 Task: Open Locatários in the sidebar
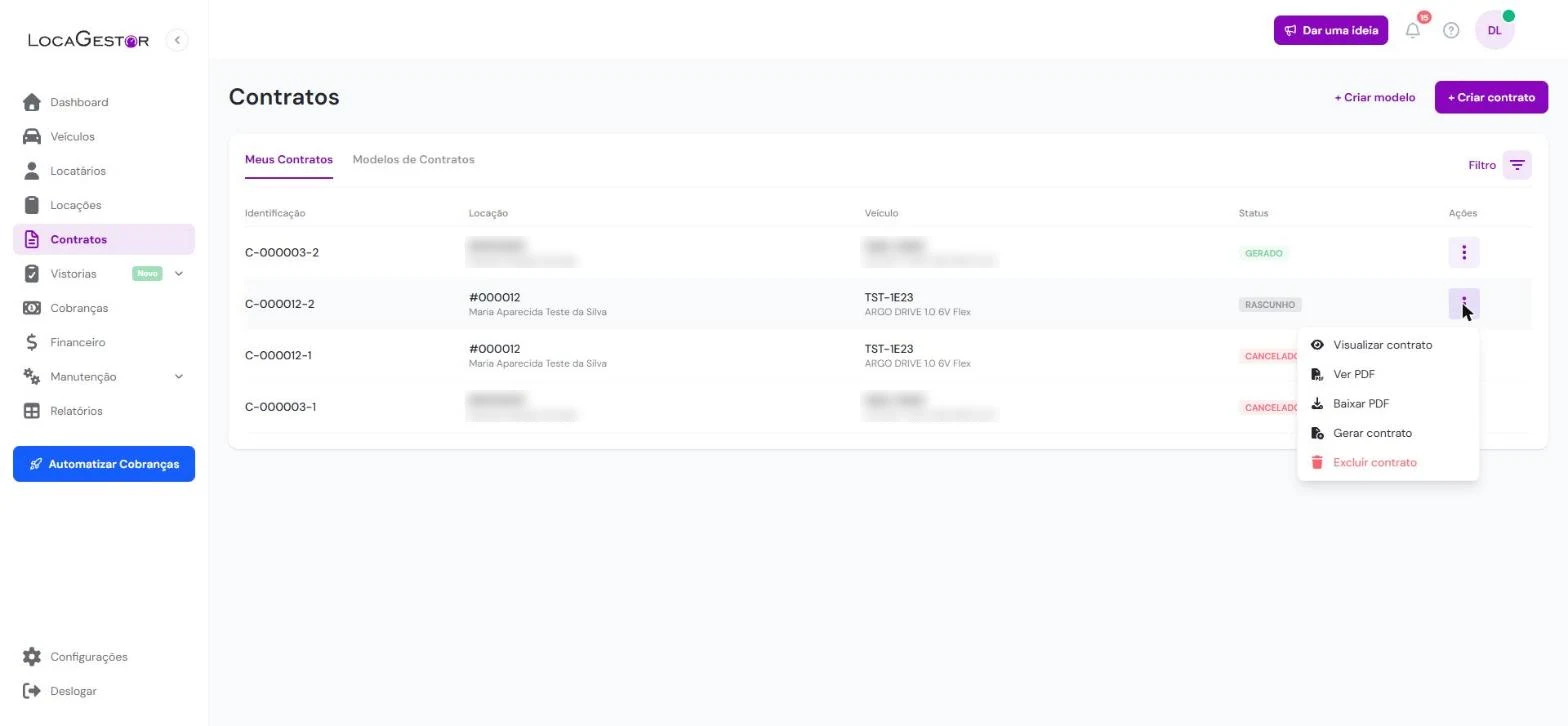[x=104, y=171]
